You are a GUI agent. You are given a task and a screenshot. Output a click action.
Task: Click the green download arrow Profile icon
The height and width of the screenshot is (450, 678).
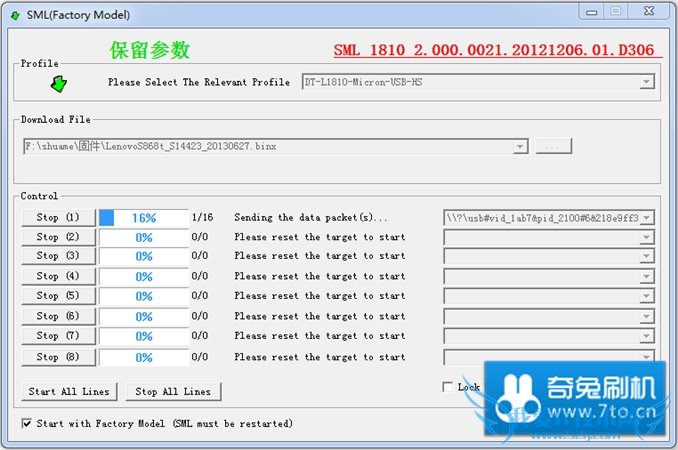click(59, 84)
